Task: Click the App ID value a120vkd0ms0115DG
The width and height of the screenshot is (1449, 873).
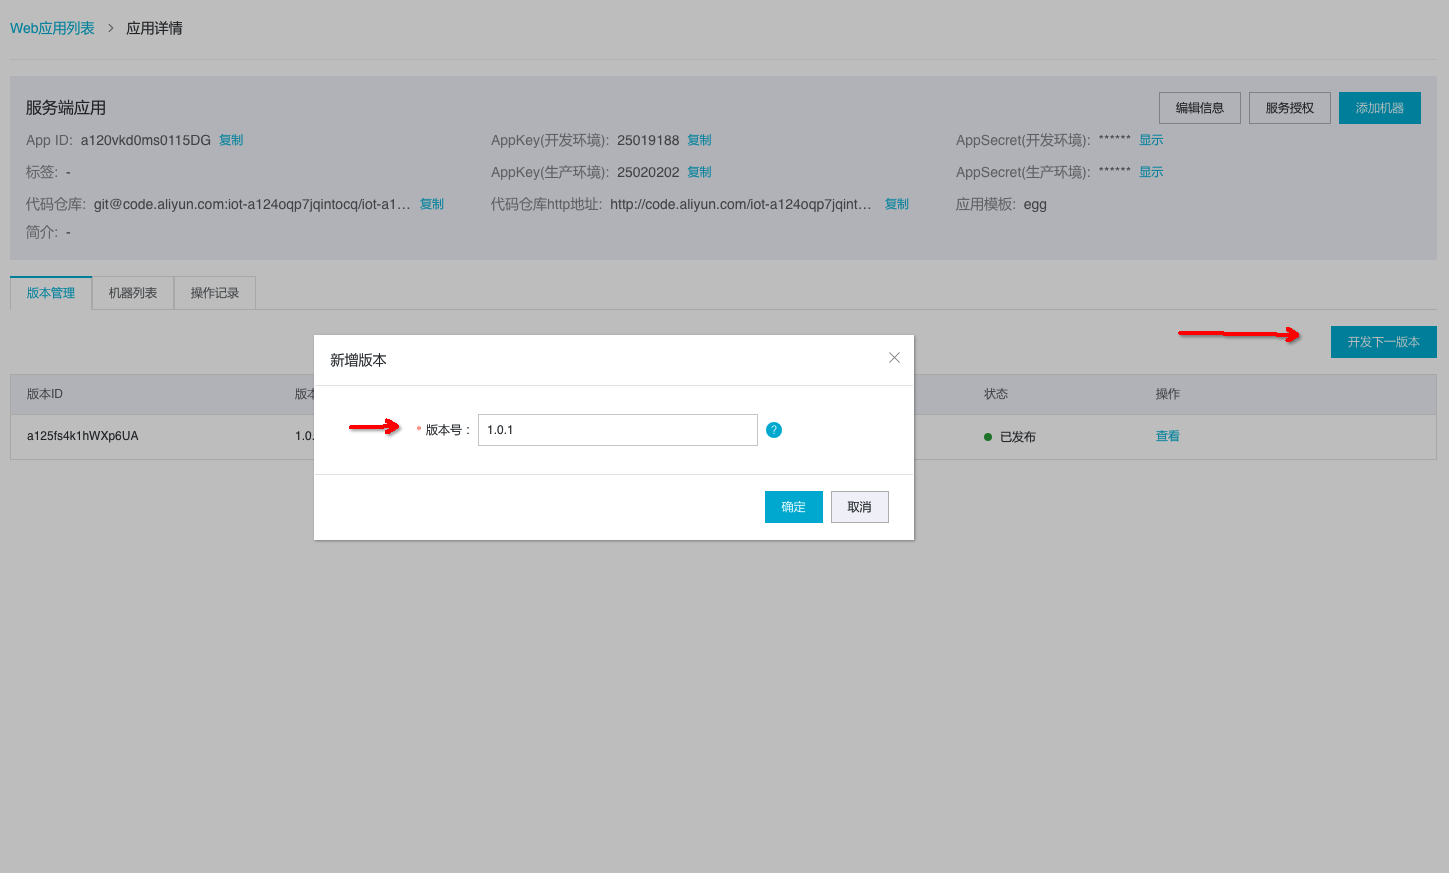Action: (146, 140)
